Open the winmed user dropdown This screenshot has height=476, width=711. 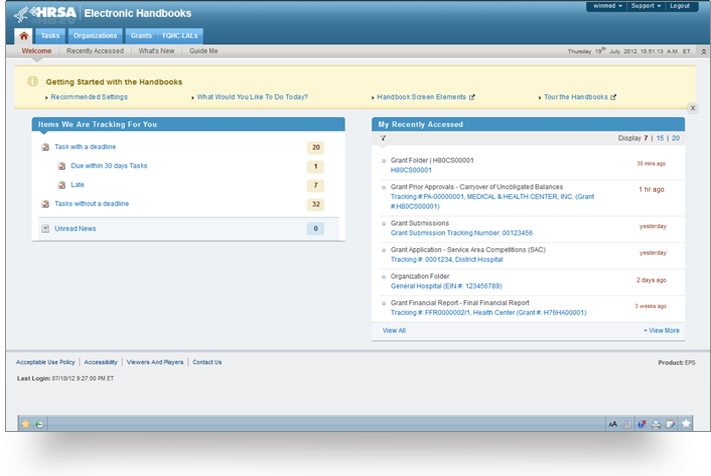(604, 6)
